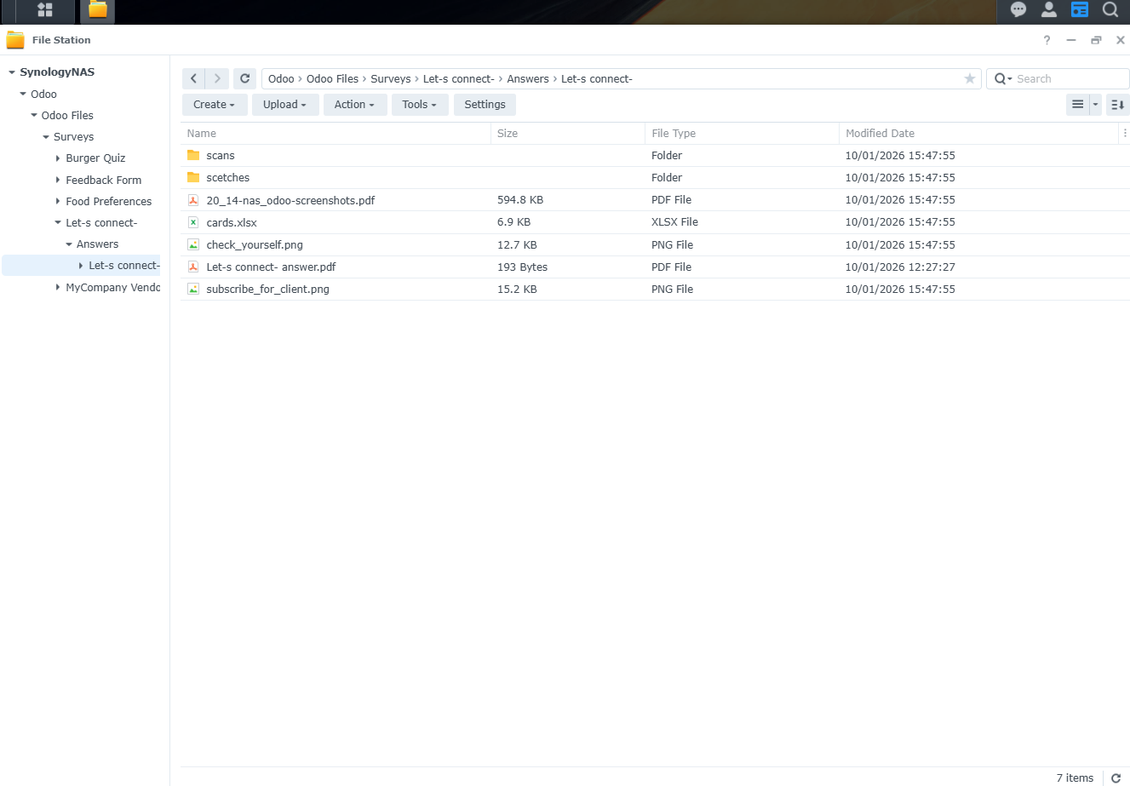1130x786 pixels.
Task: Click the sort order icon
Action: (x=1118, y=104)
